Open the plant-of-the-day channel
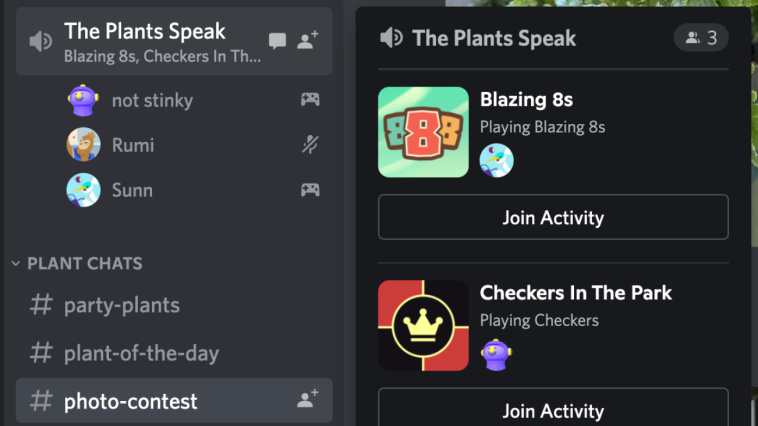This screenshot has width=758, height=426. [x=174, y=353]
